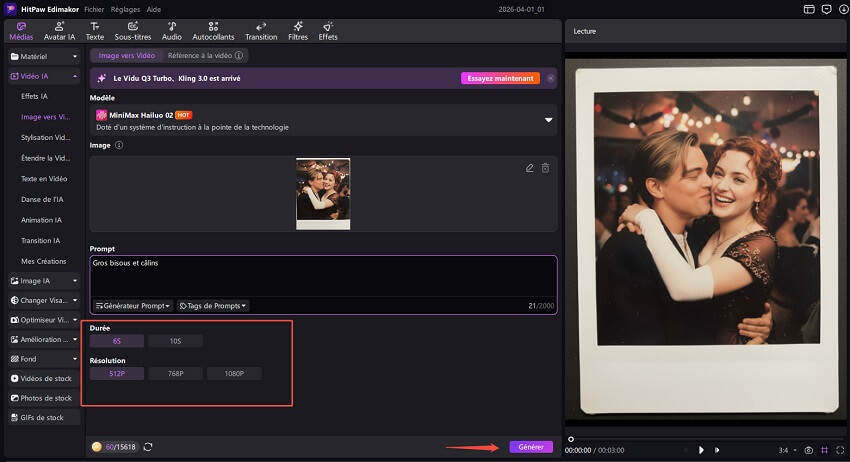The height and width of the screenshot is (462, 850).
Task: Open the Avatar IA toolbar tab
Action: click(59, 30)
